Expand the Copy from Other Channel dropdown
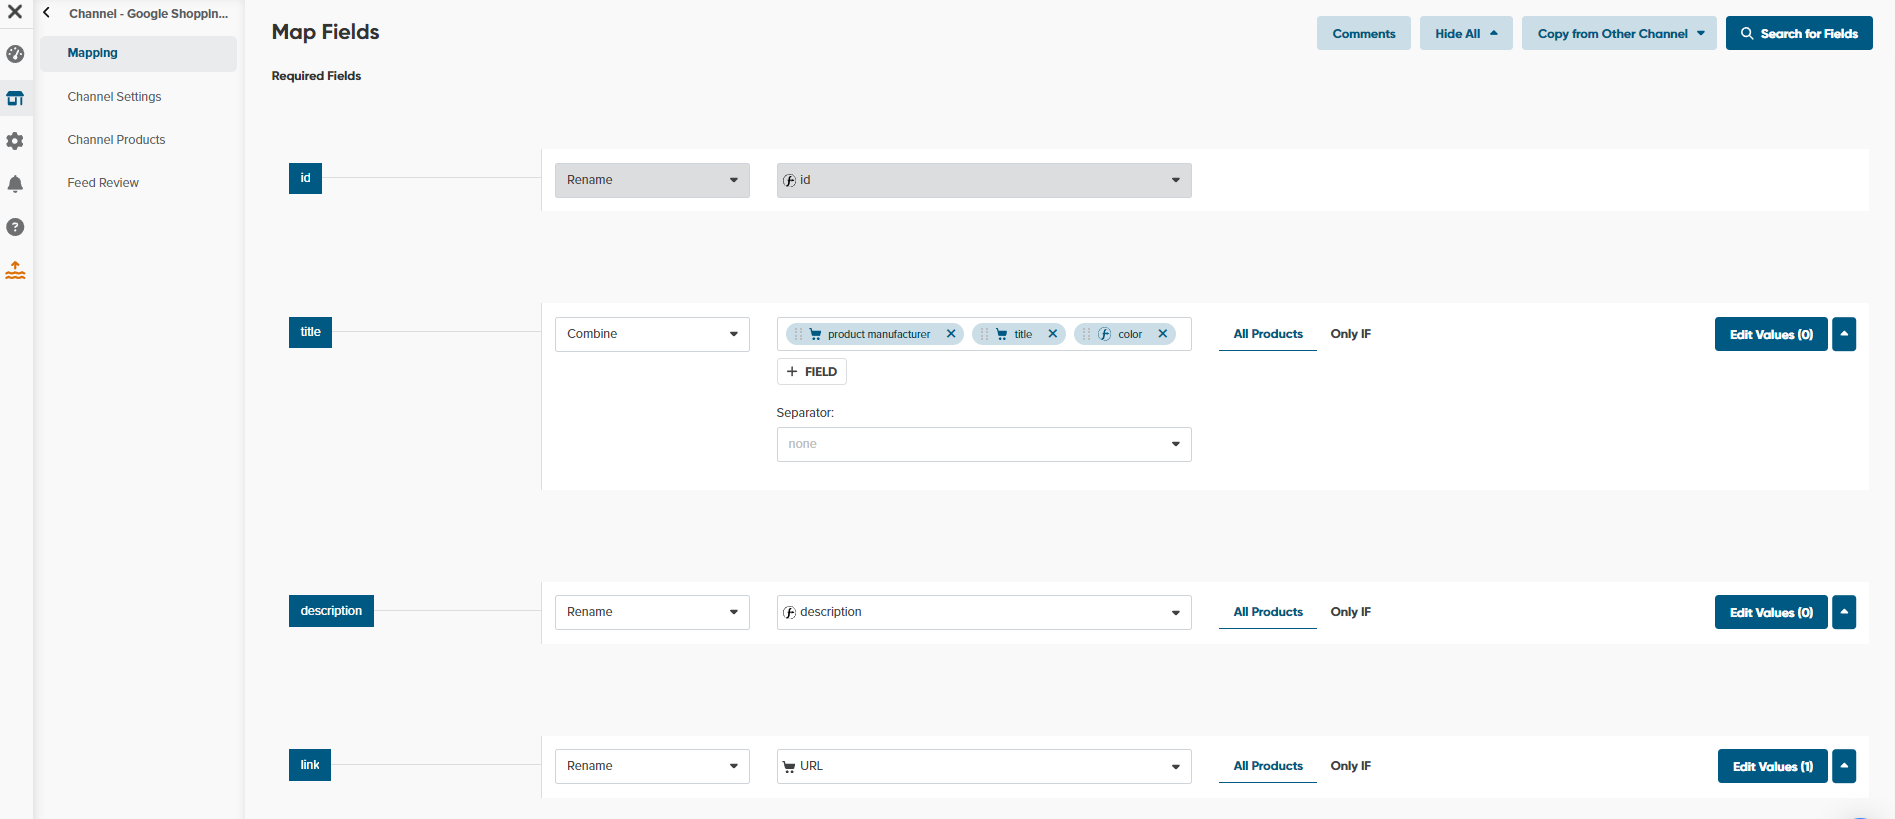1895x819 pixels. pyautogui.click(x=1619, y=33)
